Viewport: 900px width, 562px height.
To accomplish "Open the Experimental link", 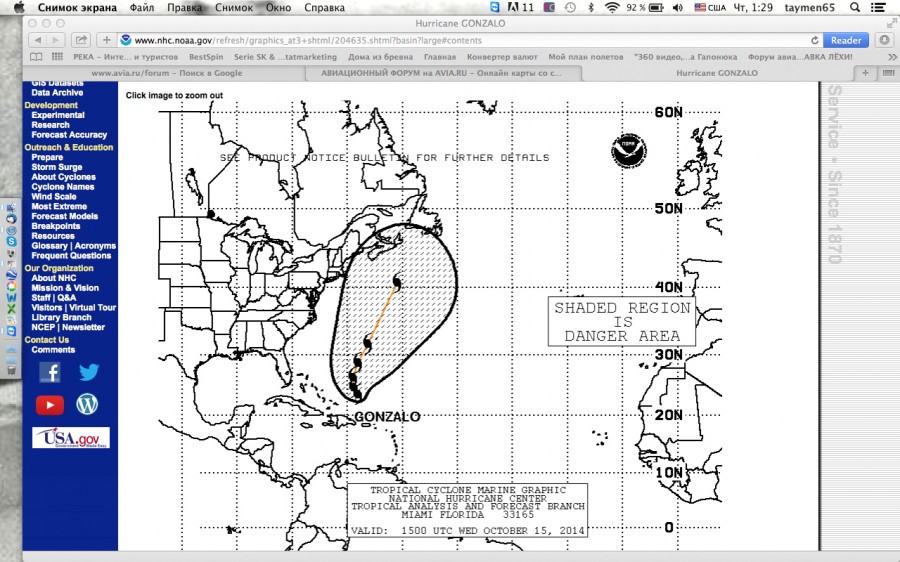I will (x=58, y=115).
